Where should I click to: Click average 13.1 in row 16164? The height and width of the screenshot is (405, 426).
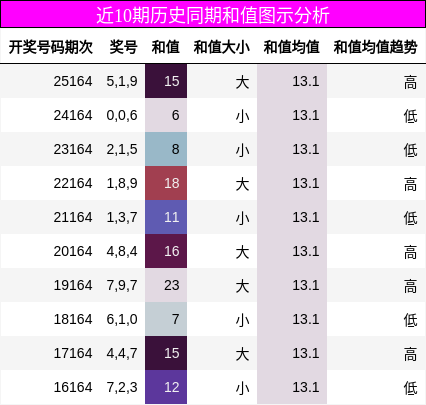click(x=306, y=387)
